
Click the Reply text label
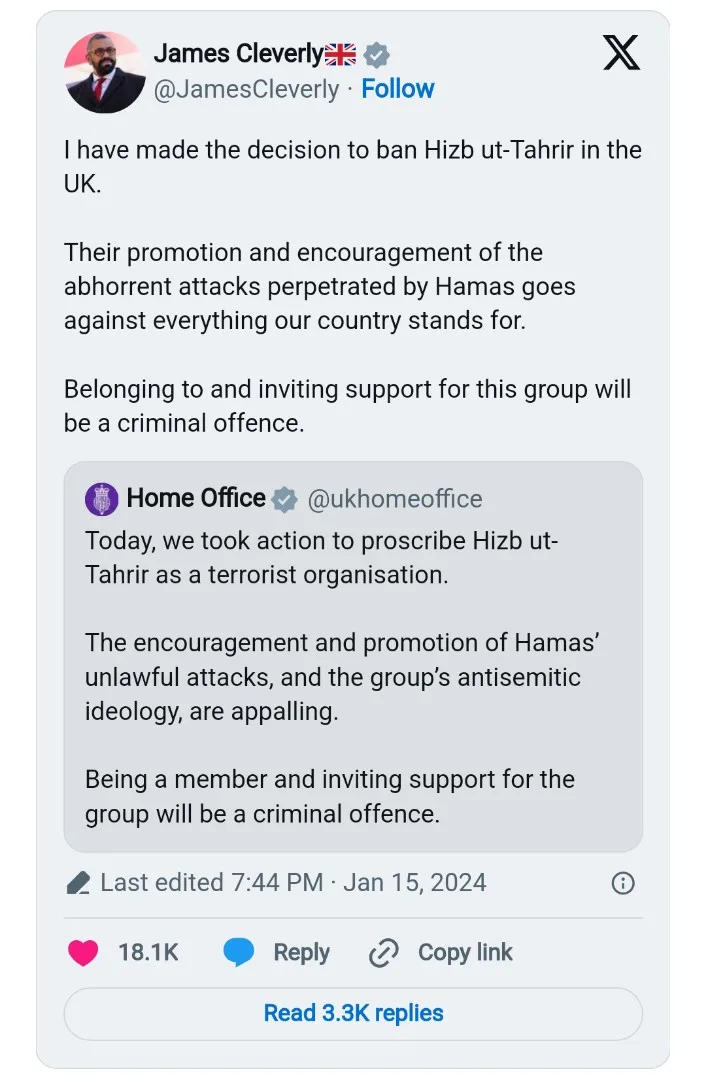pos(301,953)
